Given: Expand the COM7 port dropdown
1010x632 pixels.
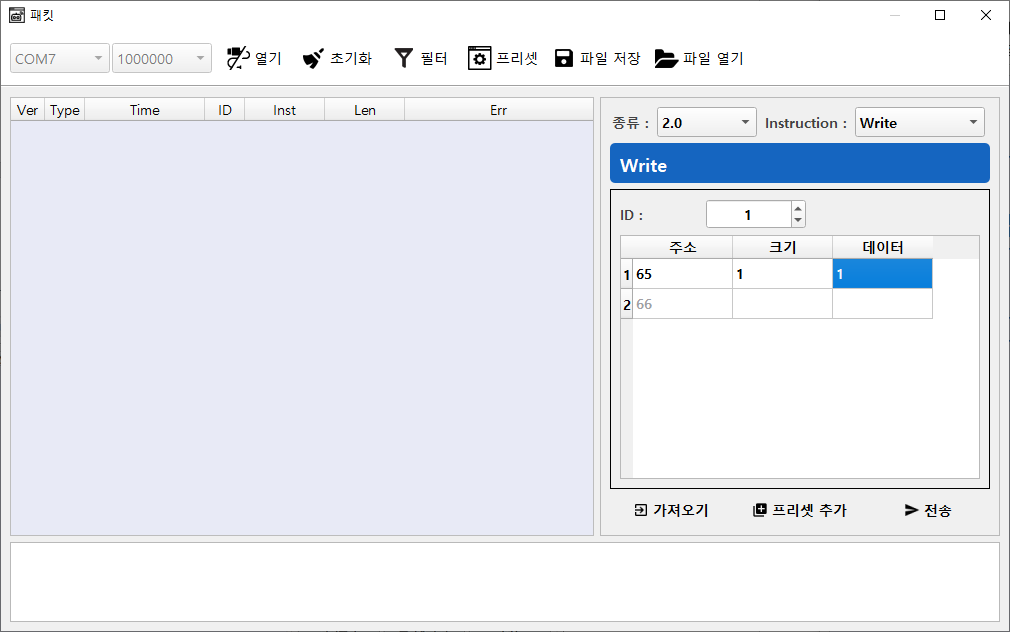Looking at the screenshot, I should click(60, 59).
